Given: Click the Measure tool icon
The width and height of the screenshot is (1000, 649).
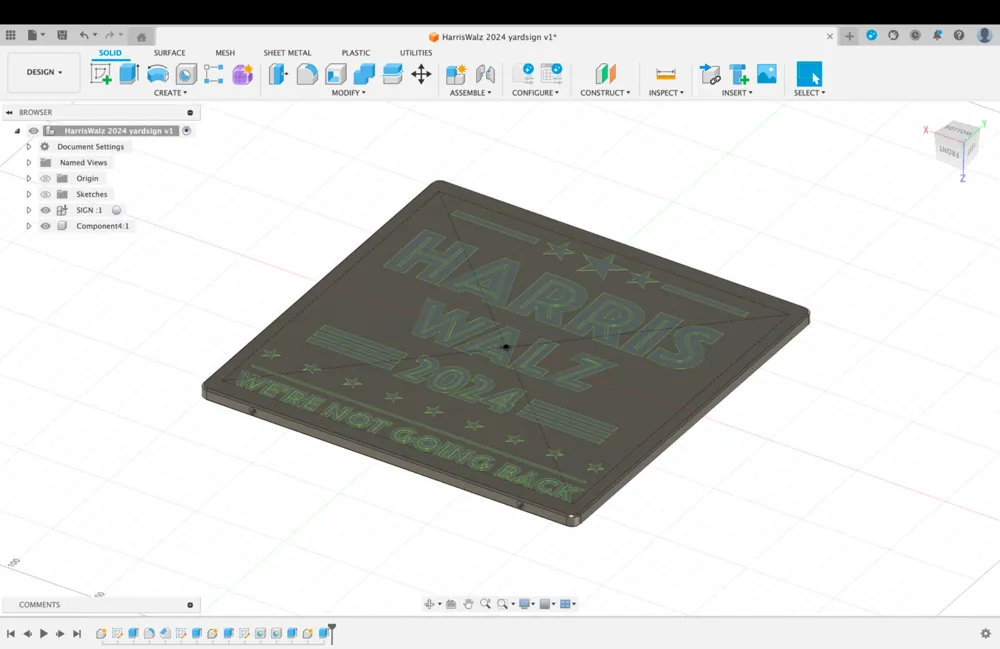Looking at the screenshot, I should click(x=665, y=74).
